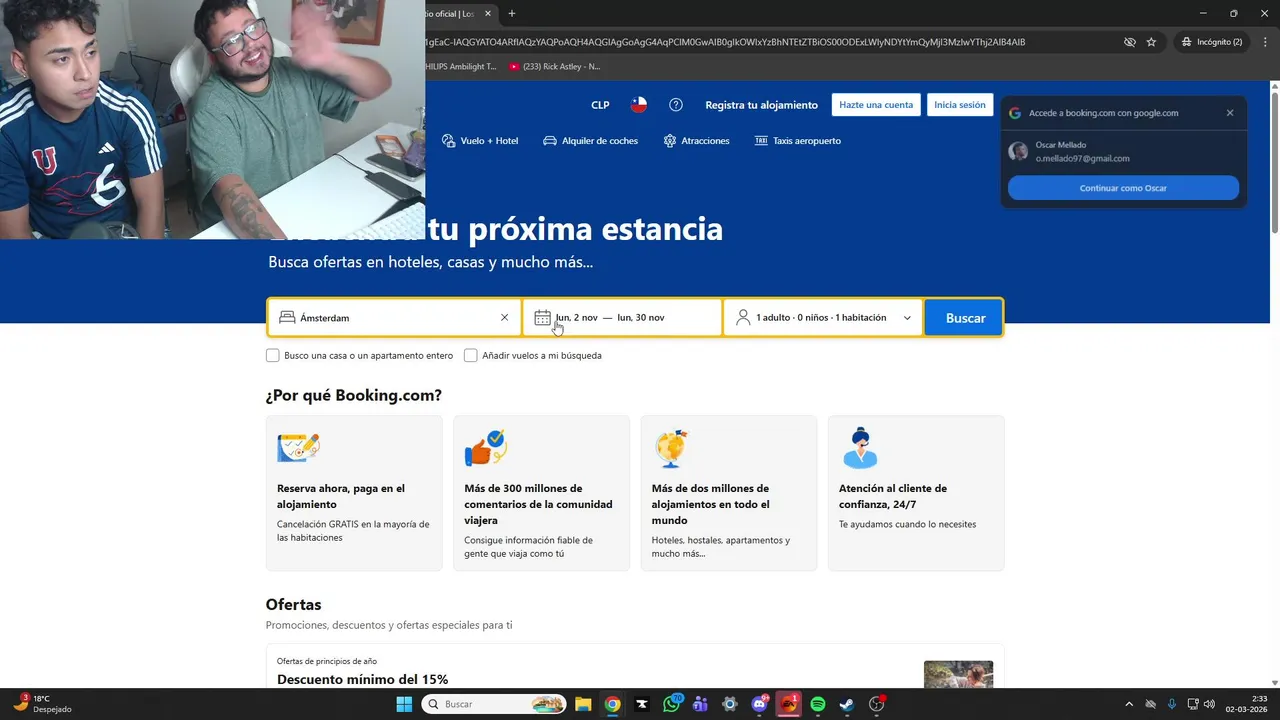Click the tracking protection eye icon

(x=1129, y=42)
